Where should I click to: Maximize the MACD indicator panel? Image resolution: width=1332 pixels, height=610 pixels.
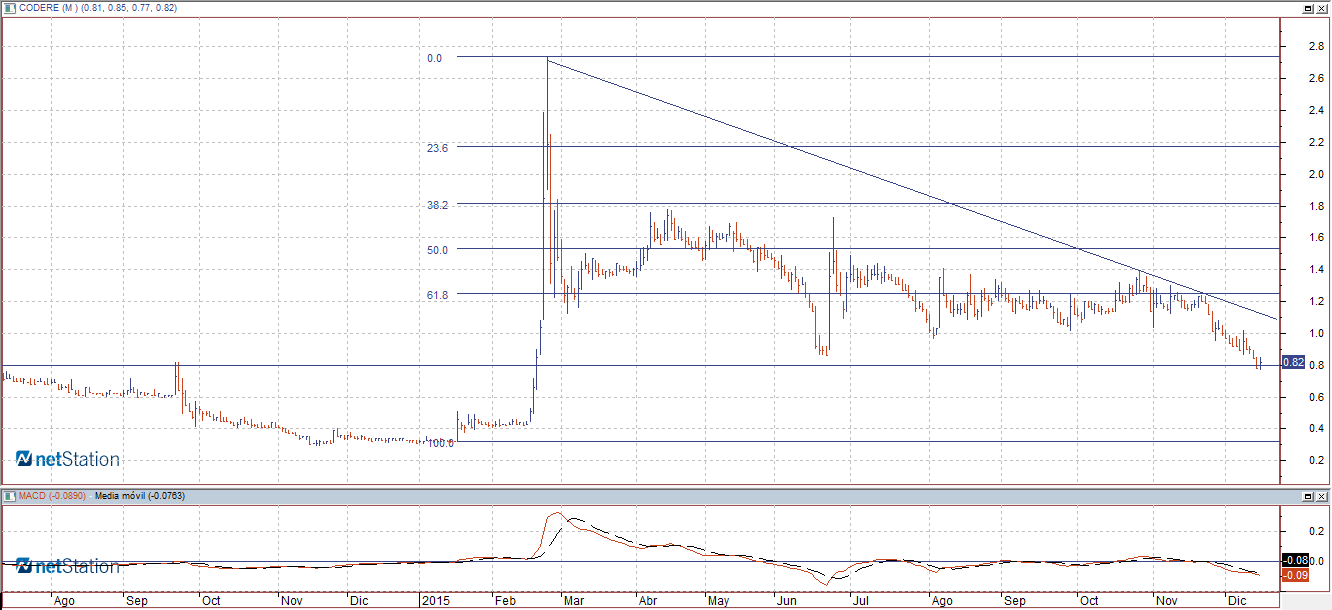coord(1308,496)
